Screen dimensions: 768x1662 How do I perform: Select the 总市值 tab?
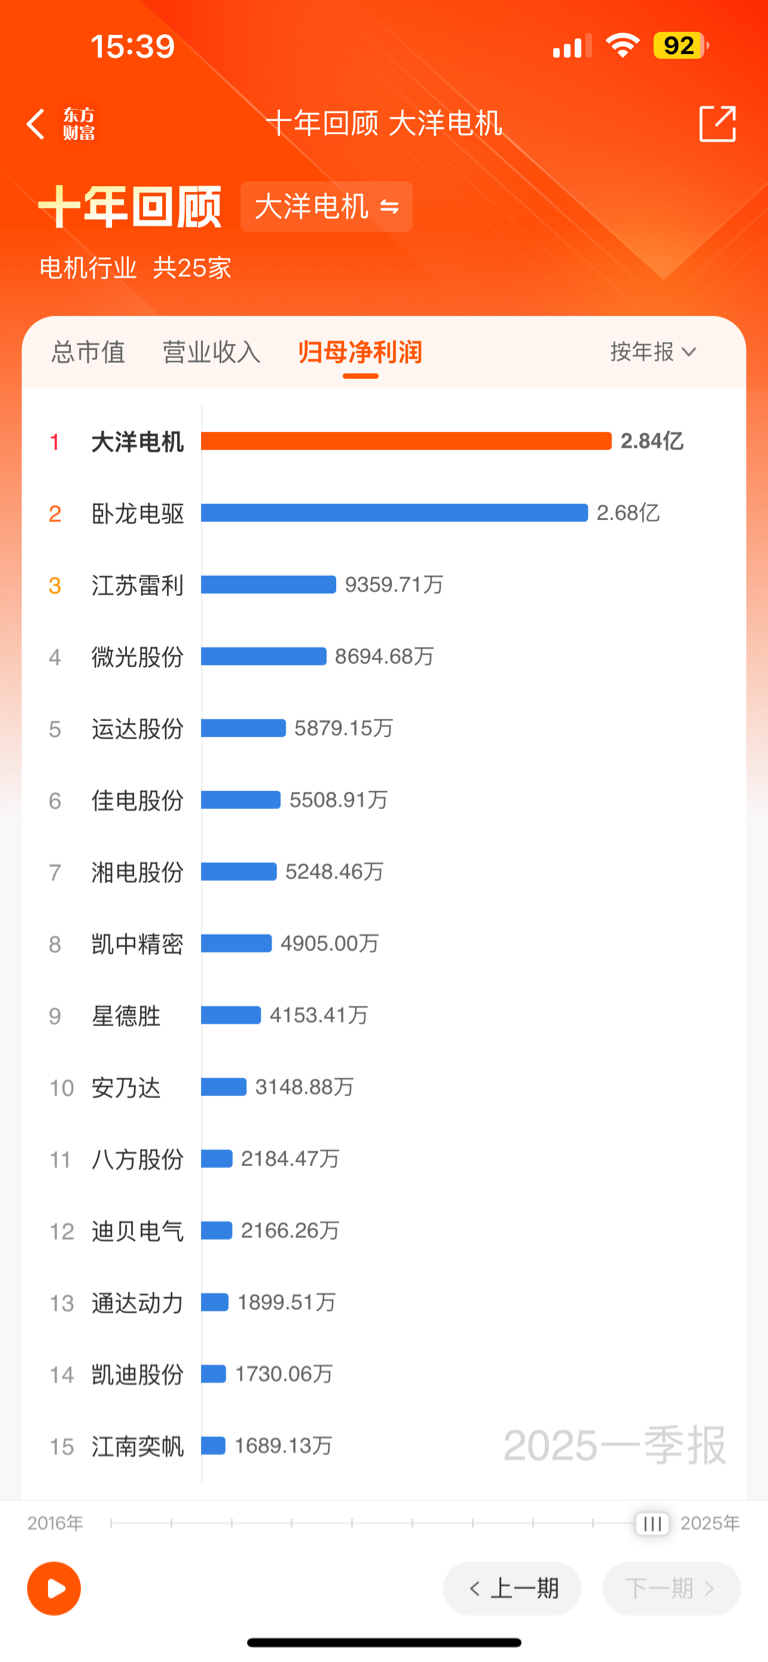pos(89,352)
